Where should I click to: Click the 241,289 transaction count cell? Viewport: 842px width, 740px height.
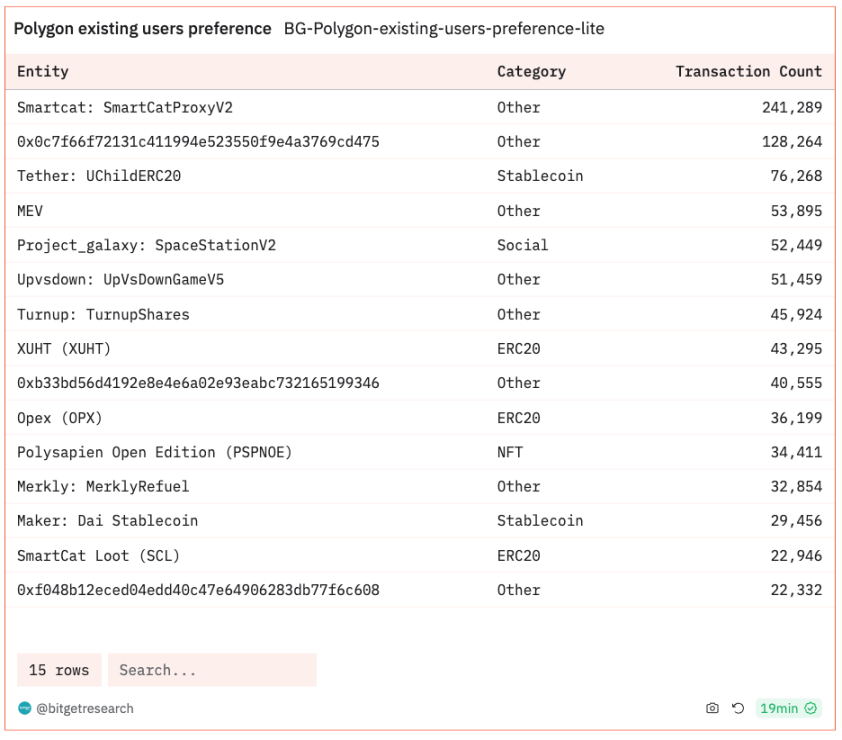pyautogui.click(x=791, y=107)
